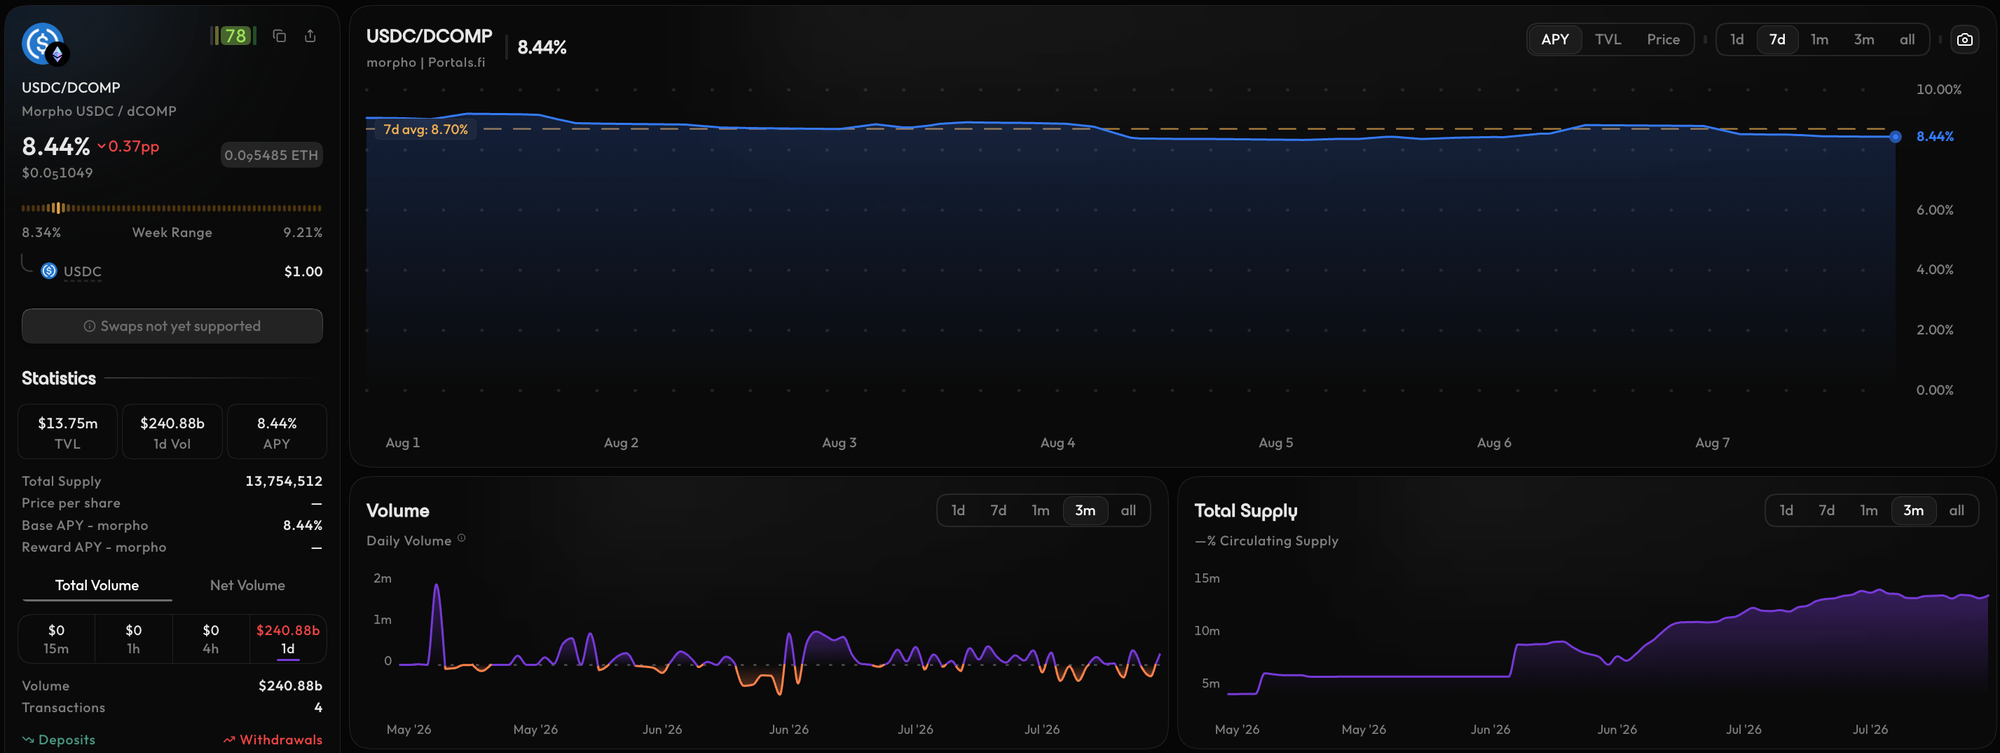The width and height of the screenshot is (2000, 753).
Task: Click the USDC/DCOMP token logo icon
Action: (x=43, y=45)
